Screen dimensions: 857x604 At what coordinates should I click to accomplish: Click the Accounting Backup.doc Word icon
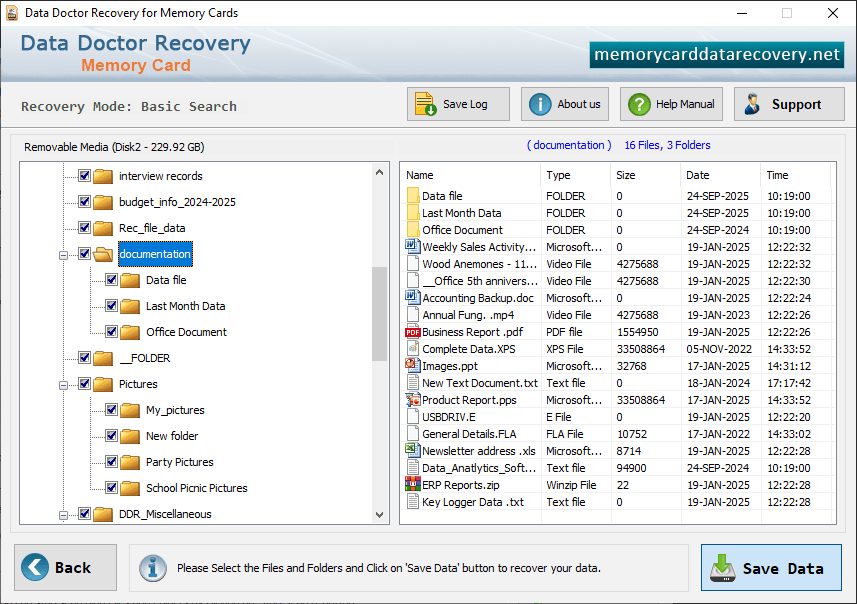[x=413, y=297]
